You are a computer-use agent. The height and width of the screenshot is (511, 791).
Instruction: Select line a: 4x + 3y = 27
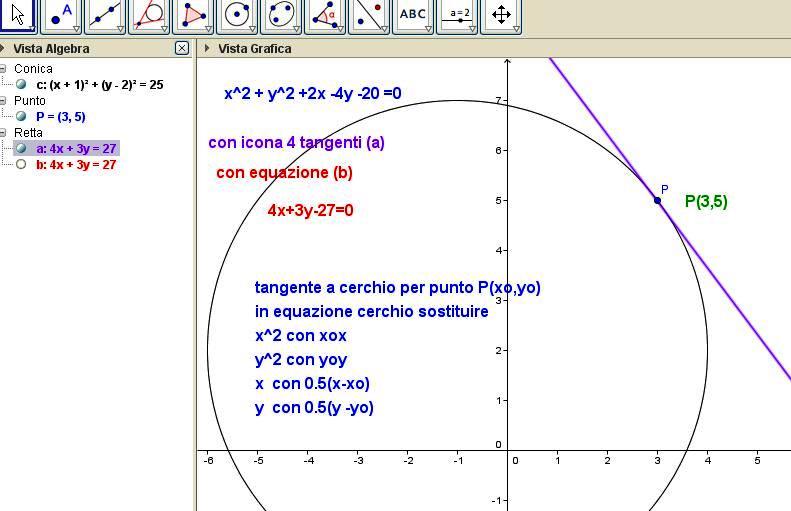click(76, 148)
